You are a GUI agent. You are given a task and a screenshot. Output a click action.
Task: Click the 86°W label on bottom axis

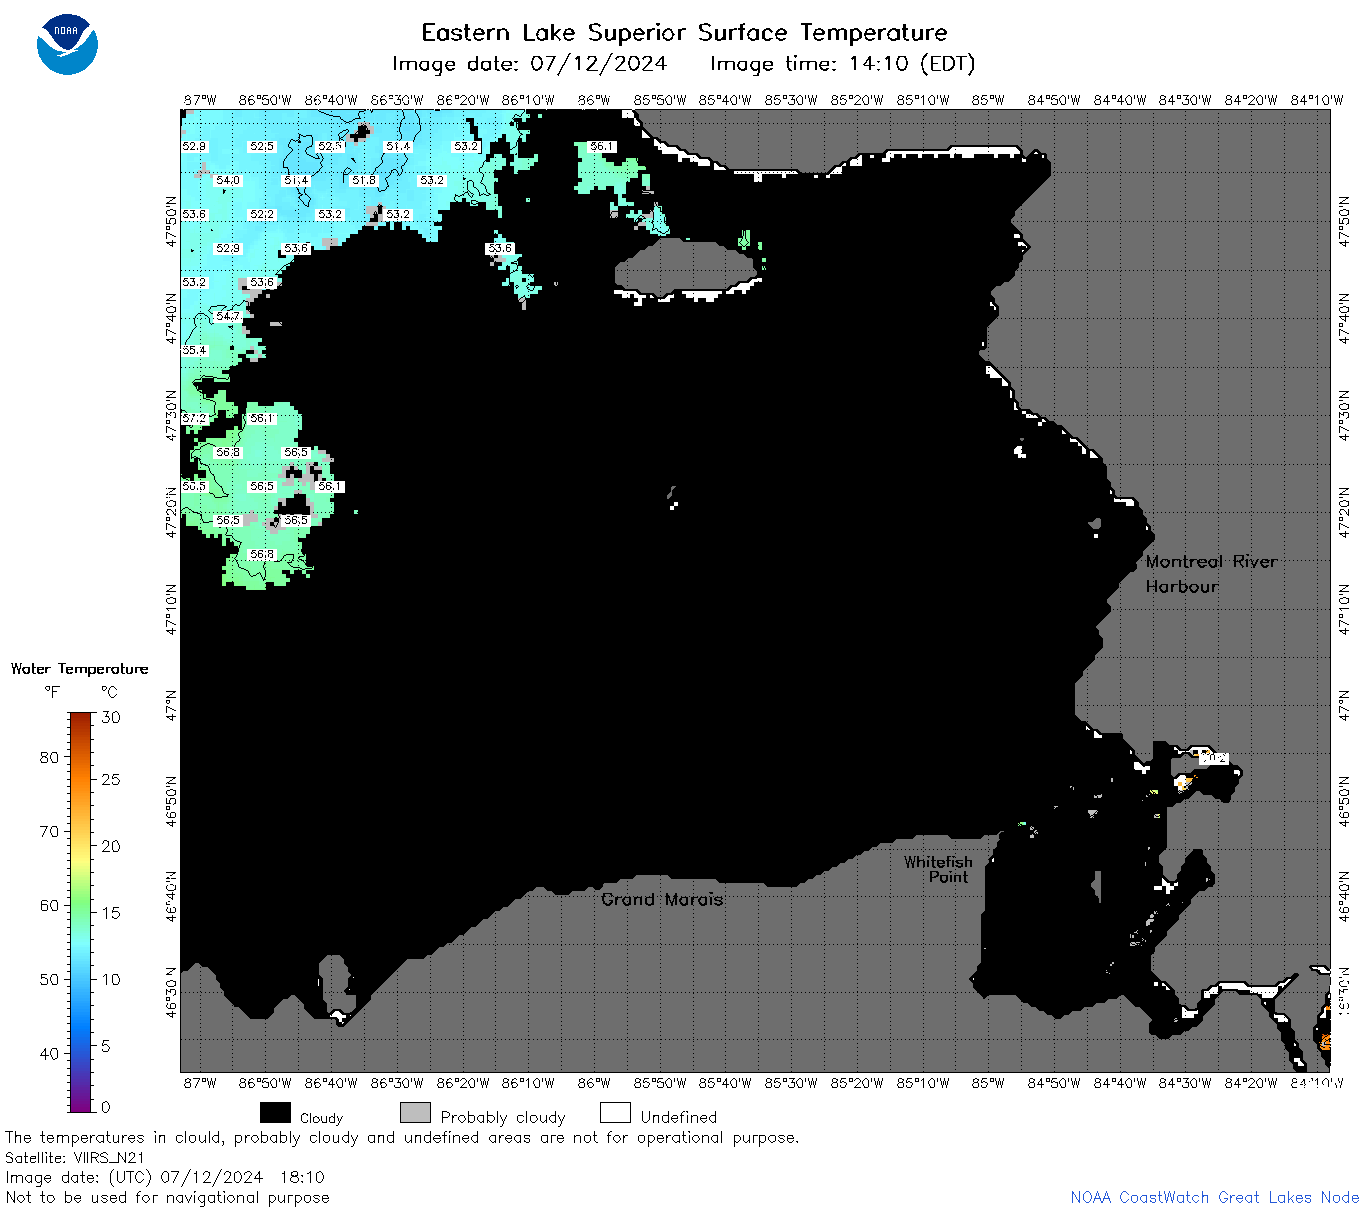point(594,1082)
